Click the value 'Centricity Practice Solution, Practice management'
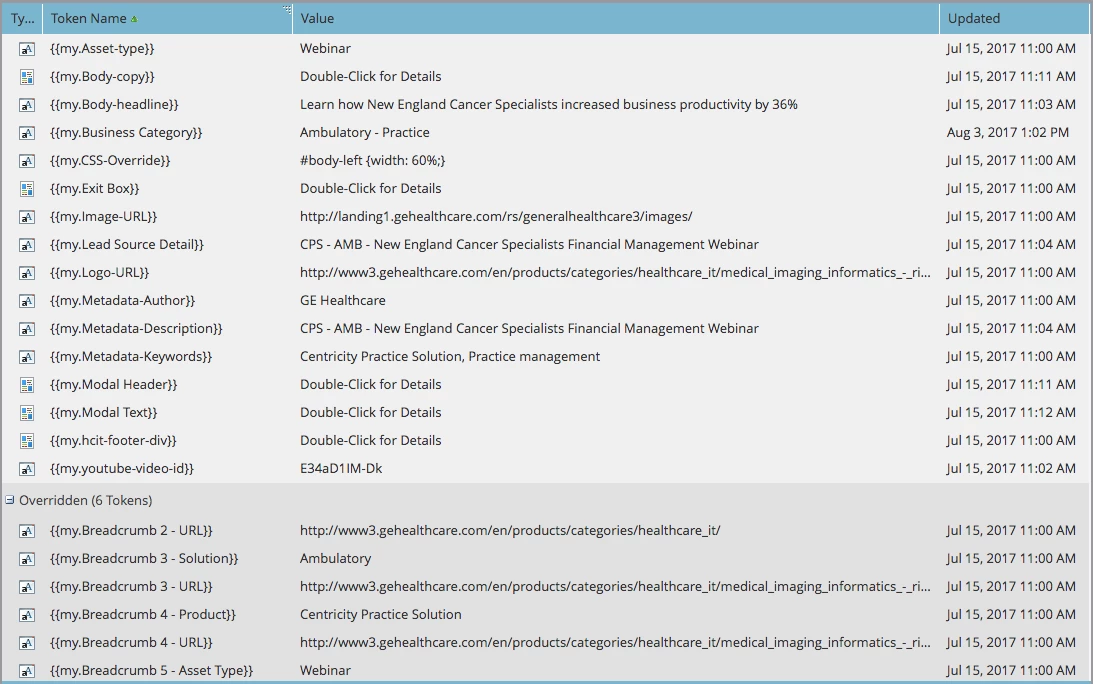Viewport: 1093px width, 684px height. [x=450, y=356]
